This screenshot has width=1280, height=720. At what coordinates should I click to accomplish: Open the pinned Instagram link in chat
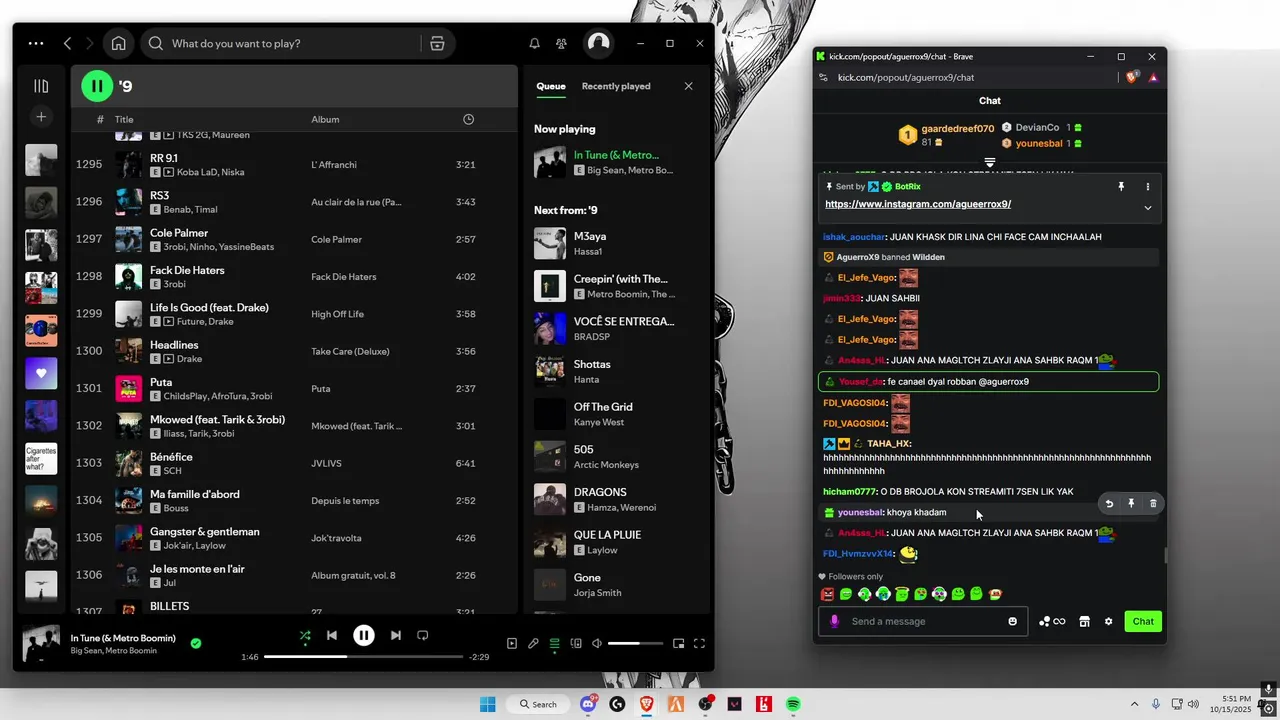point(917,204)
